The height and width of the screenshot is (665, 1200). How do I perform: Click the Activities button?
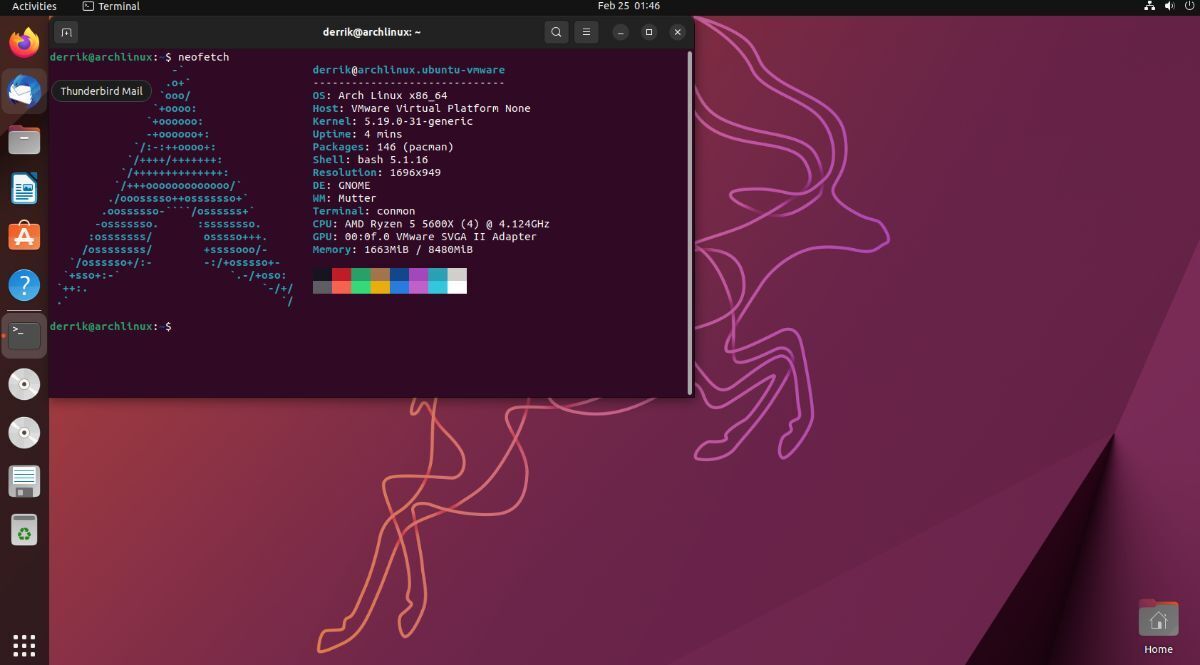coord(34,6)
